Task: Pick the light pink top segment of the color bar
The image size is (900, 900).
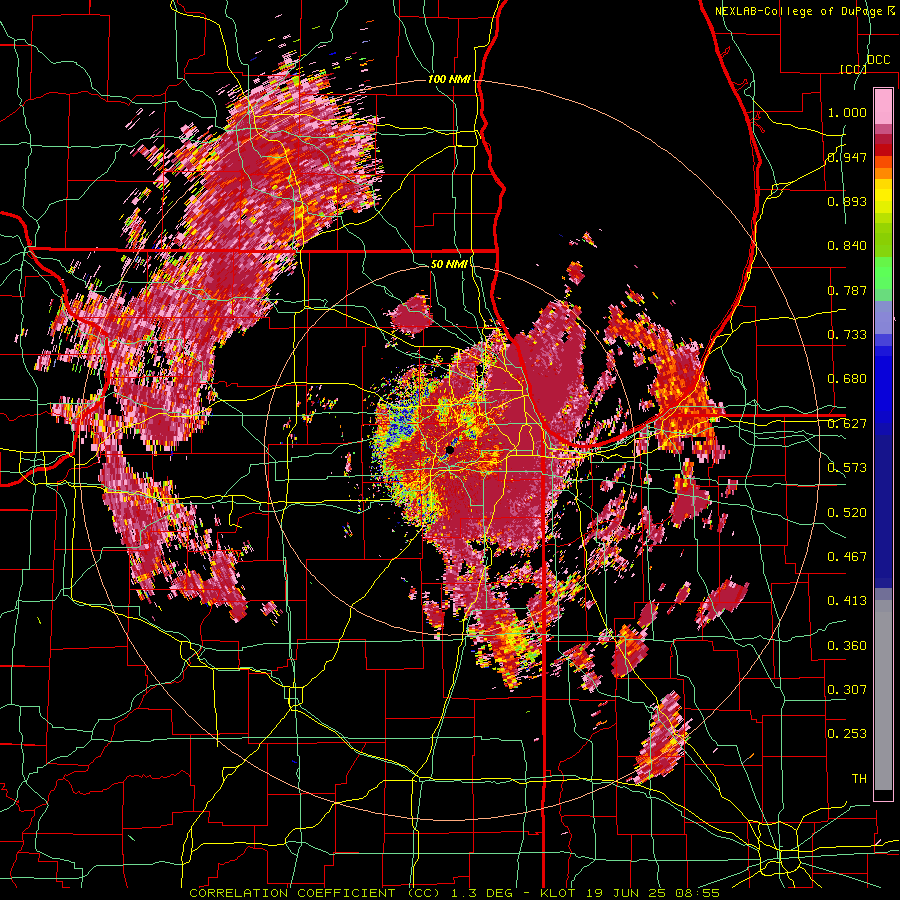Action: [x=883, y=107]
